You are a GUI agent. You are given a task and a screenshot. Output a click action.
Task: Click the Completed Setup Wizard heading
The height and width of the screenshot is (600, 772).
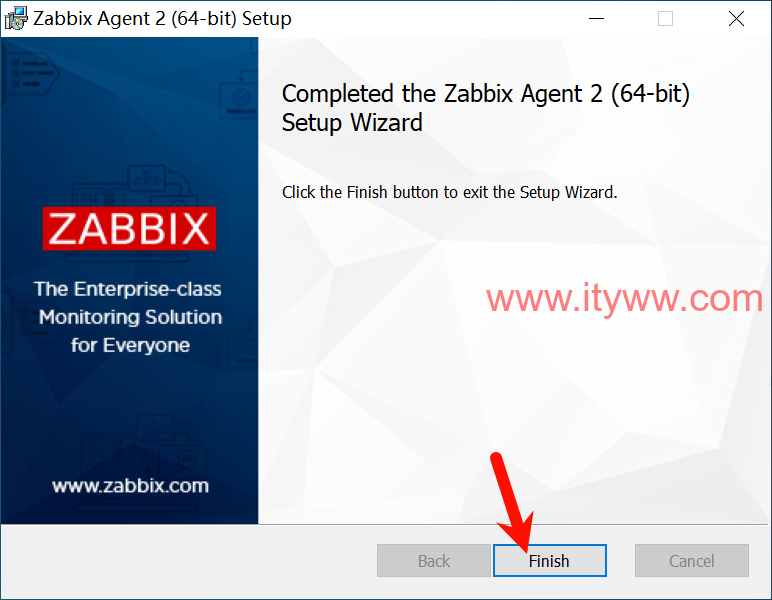[x=485, y=108]
